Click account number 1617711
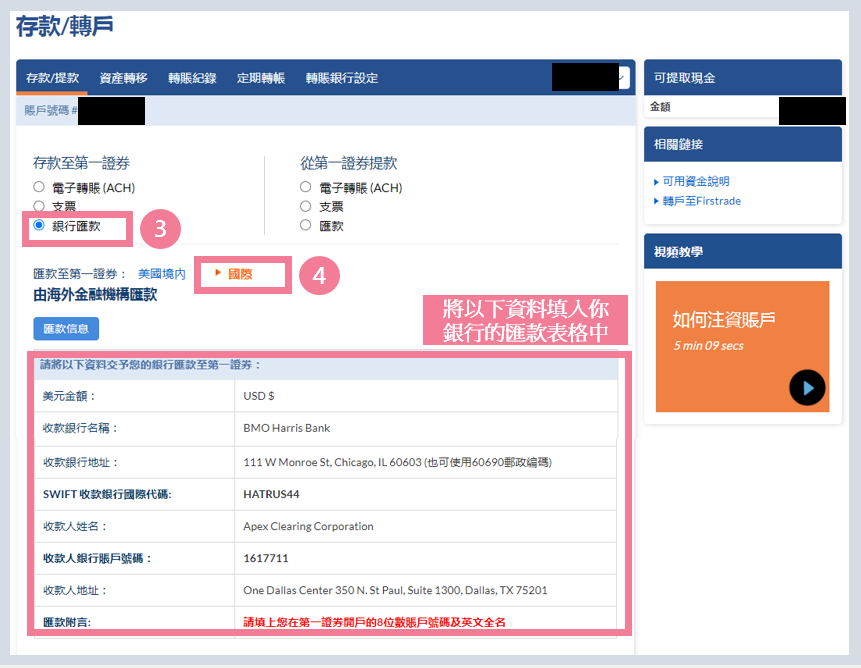861x668 pixels. click(x=266, y=558)
